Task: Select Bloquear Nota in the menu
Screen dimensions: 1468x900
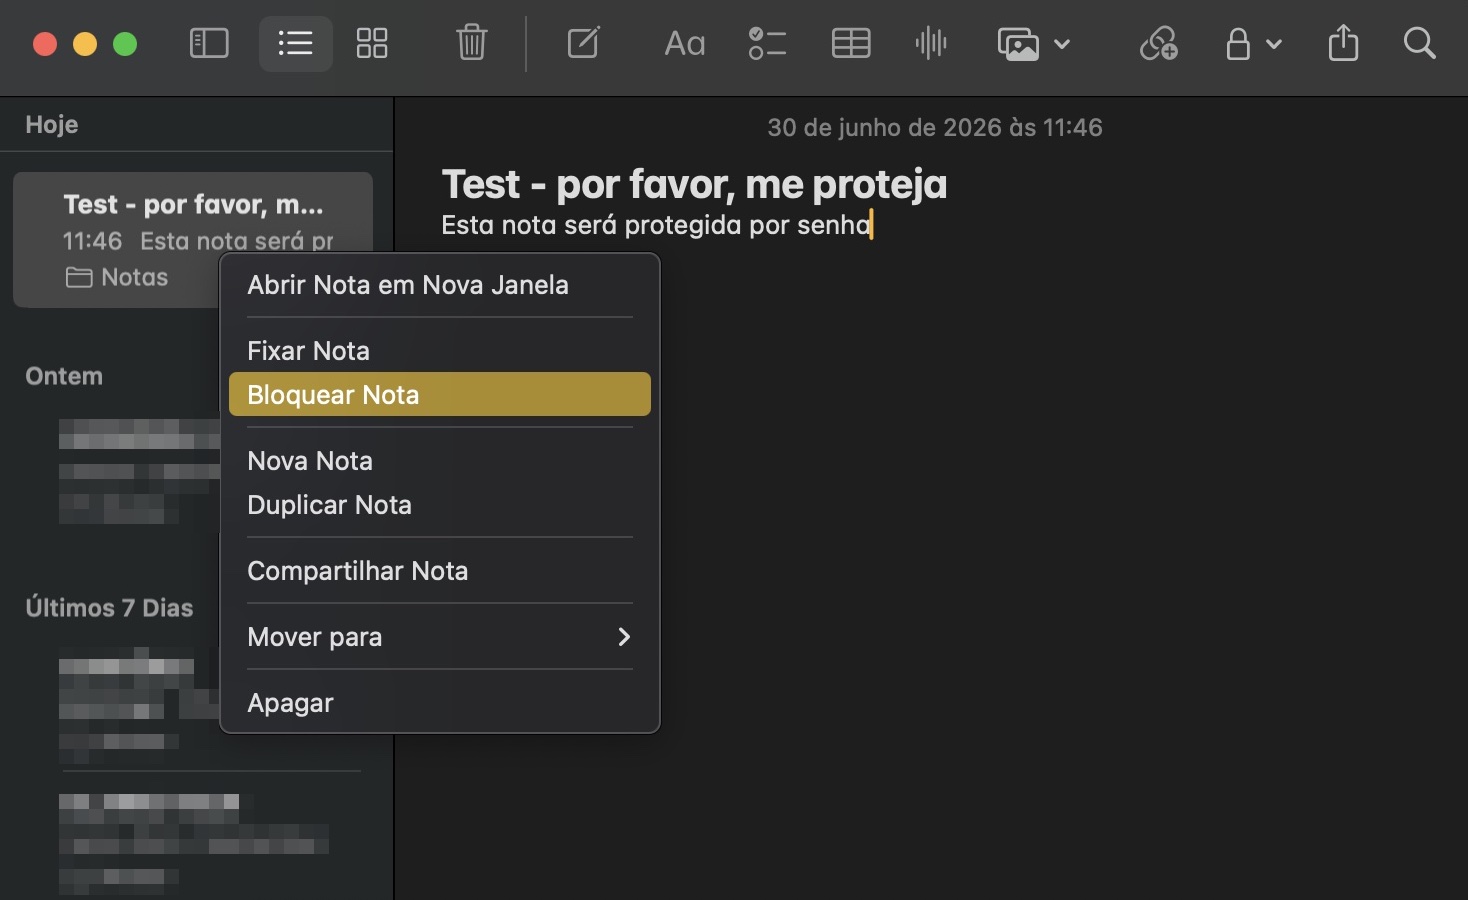Action: (440, 395)
